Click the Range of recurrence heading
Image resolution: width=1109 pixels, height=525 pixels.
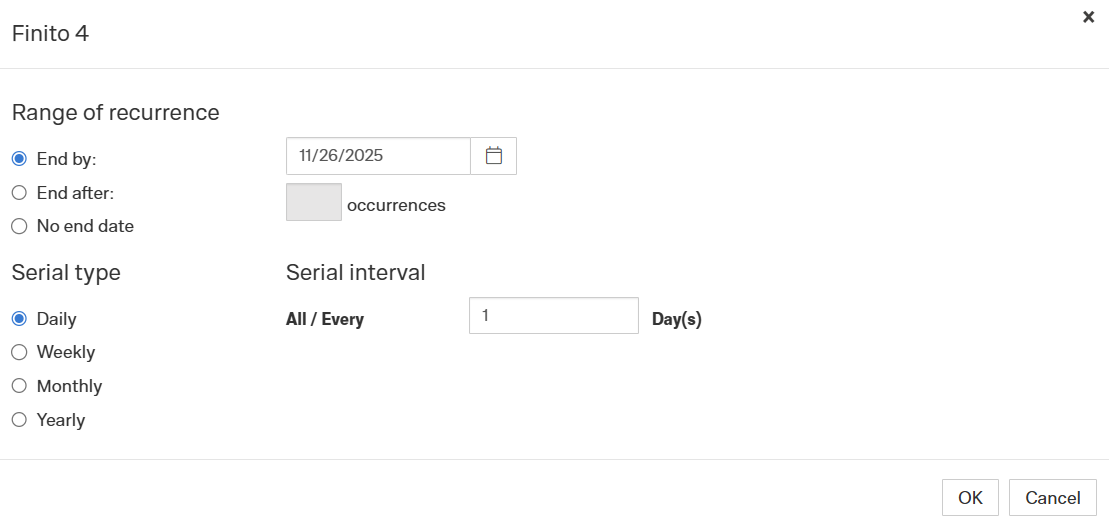point(115,113)
